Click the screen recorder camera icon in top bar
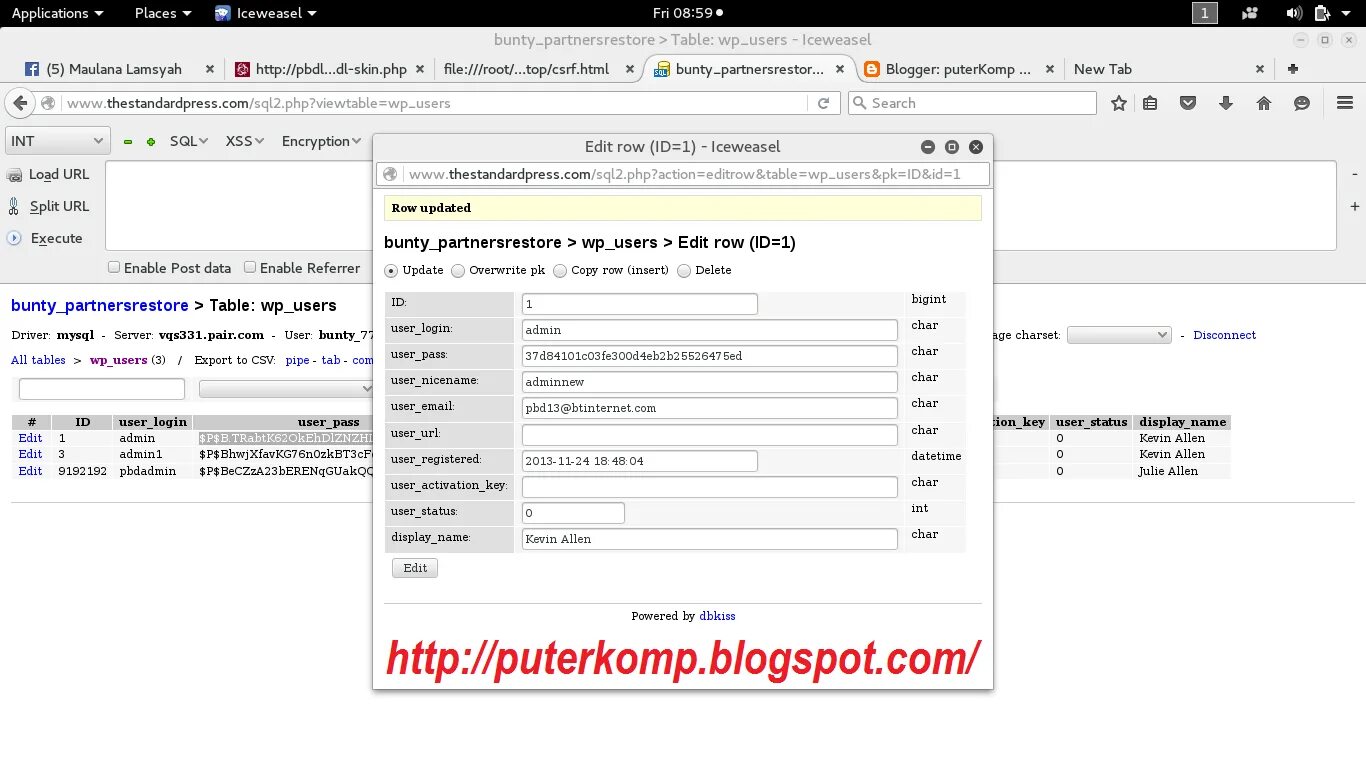The image size is (1366, 768). pyautogui.click(x=1250, y=13)
